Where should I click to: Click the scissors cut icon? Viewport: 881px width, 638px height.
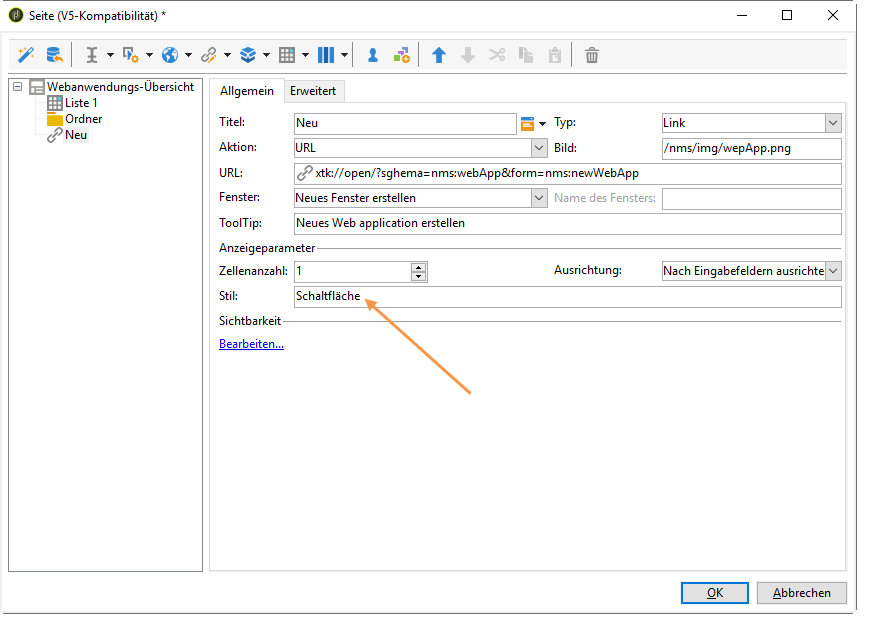point(497,55)
